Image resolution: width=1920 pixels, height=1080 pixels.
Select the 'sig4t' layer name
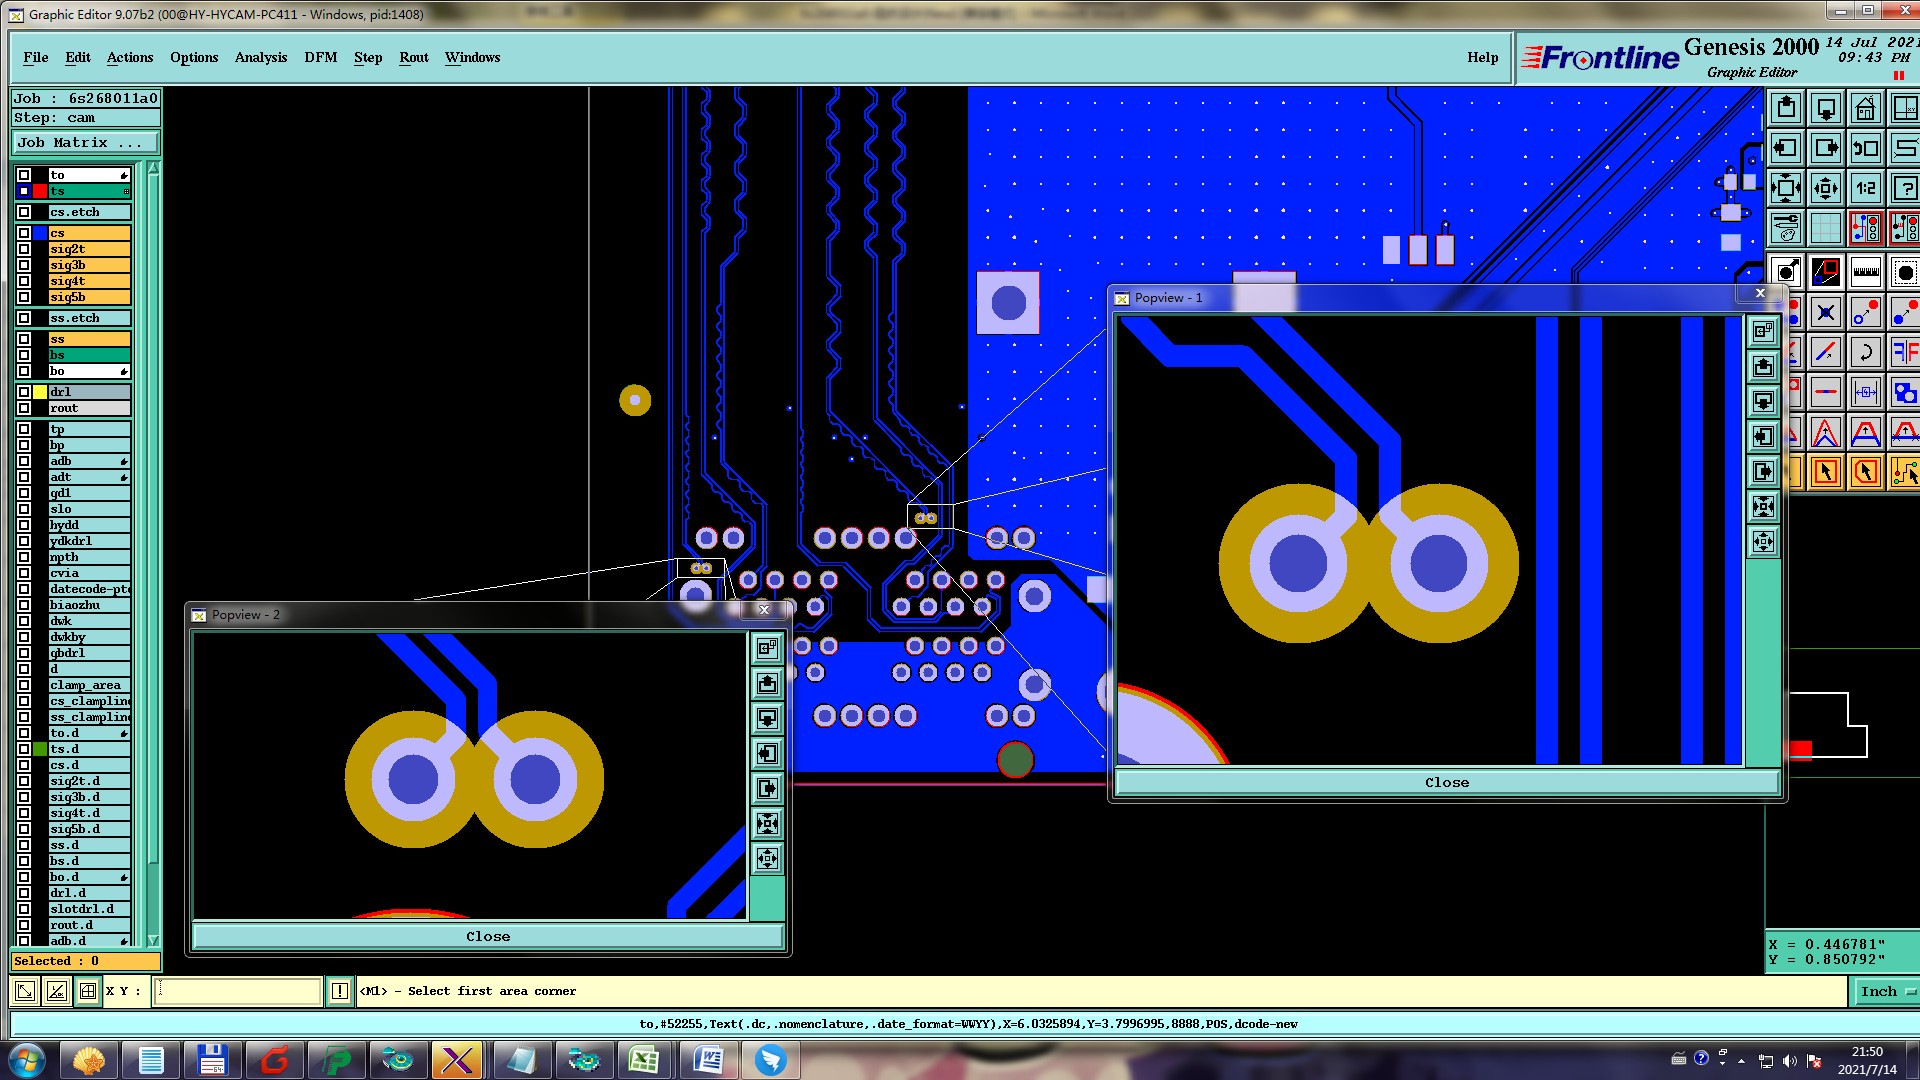coord(90,281)
